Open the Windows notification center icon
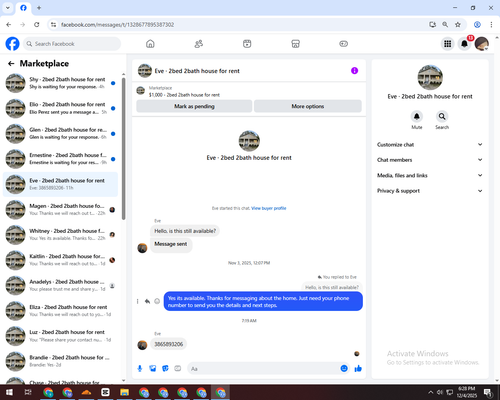 click(488, 392)
